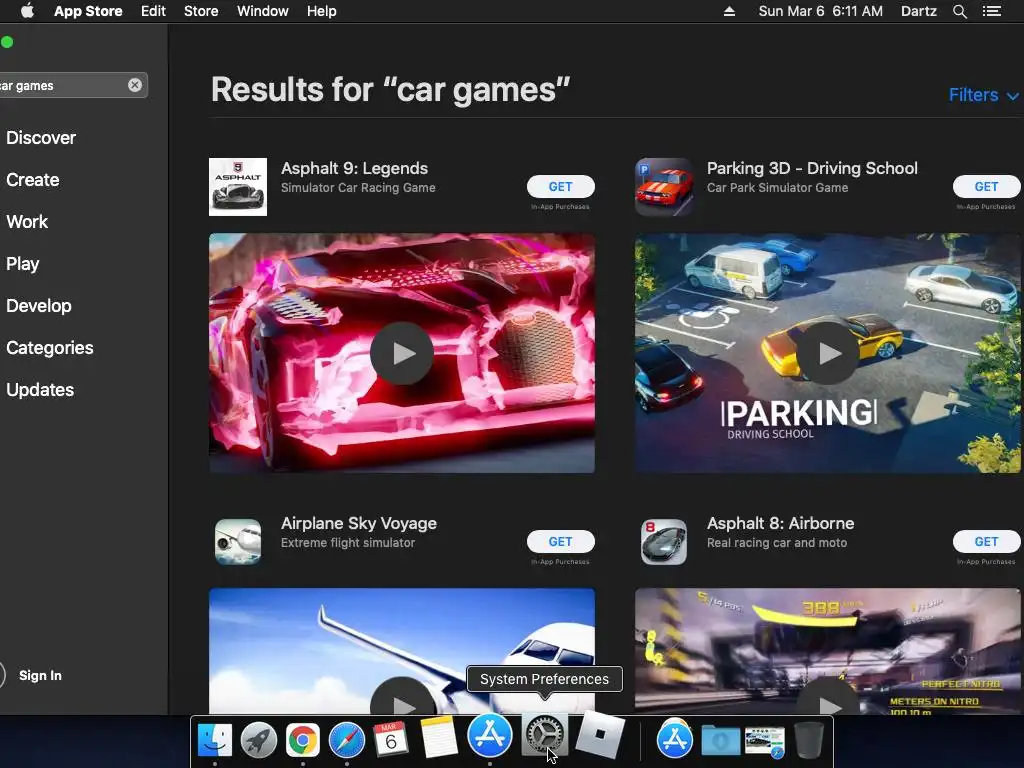
Task: Open Google Chrome from the Dock
Action: [x=302, y=739]
